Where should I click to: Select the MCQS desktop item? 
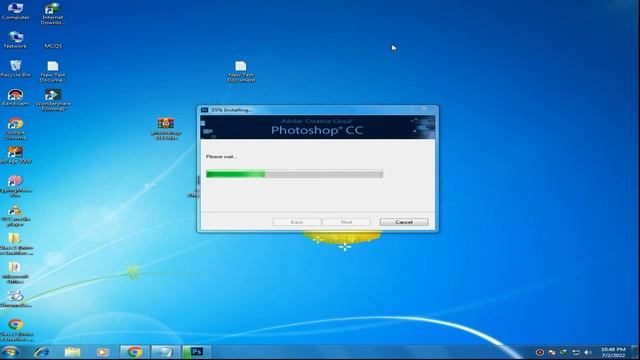point(53,46)
